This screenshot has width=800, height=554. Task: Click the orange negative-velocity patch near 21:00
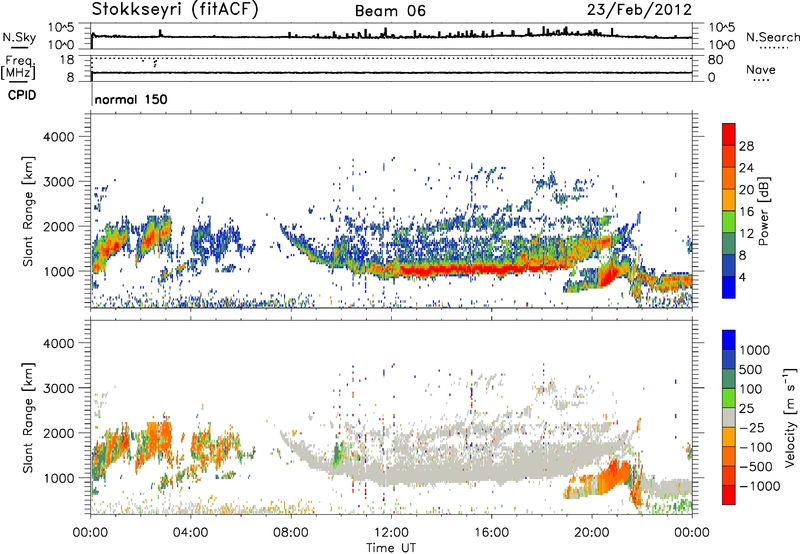(616, 477)
